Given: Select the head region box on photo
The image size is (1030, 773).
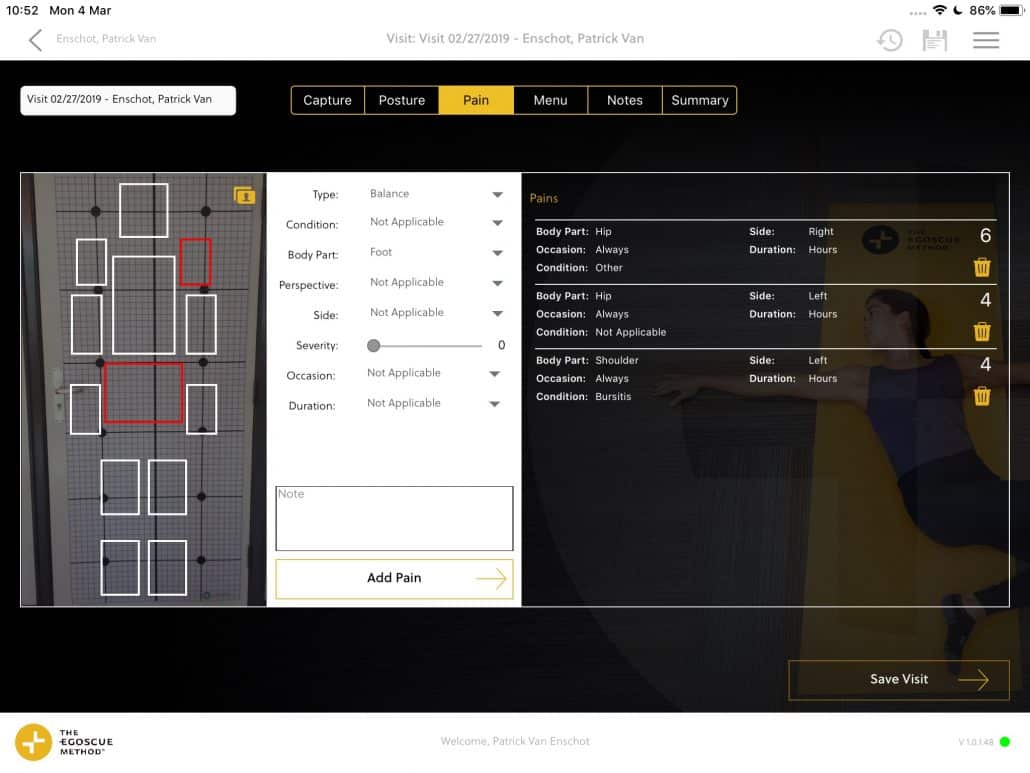Looking at the screenshot, I should [x=143, y=210].
